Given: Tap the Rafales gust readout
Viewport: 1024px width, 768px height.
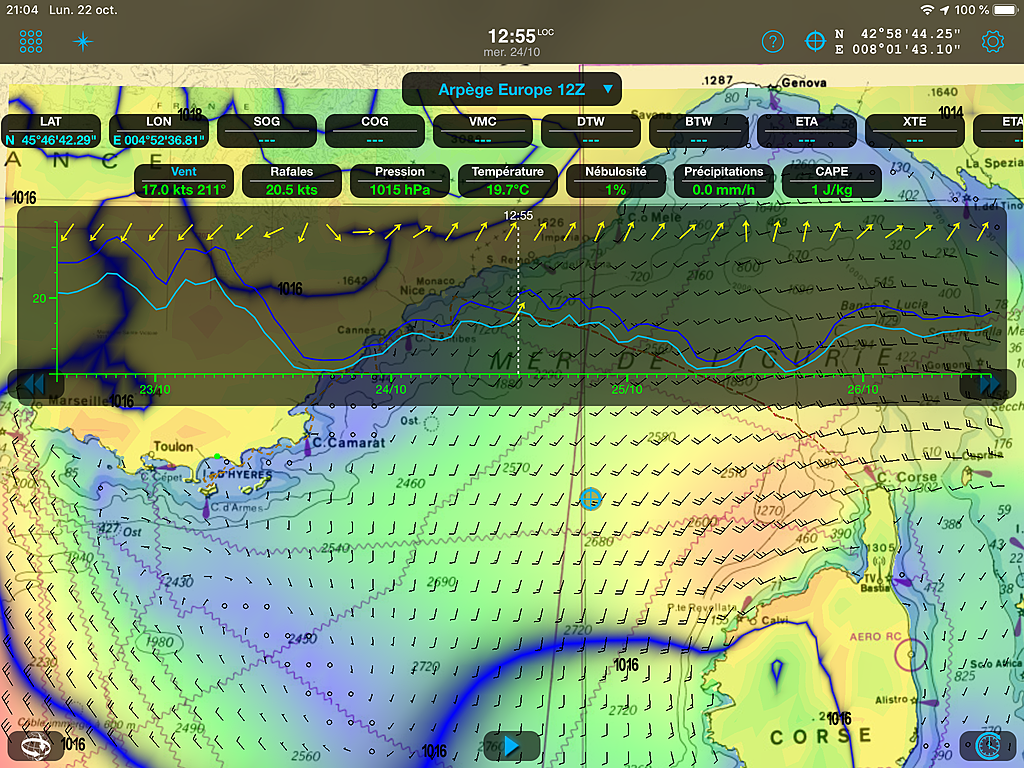Looking at the screenshot, I should (292, 181).
